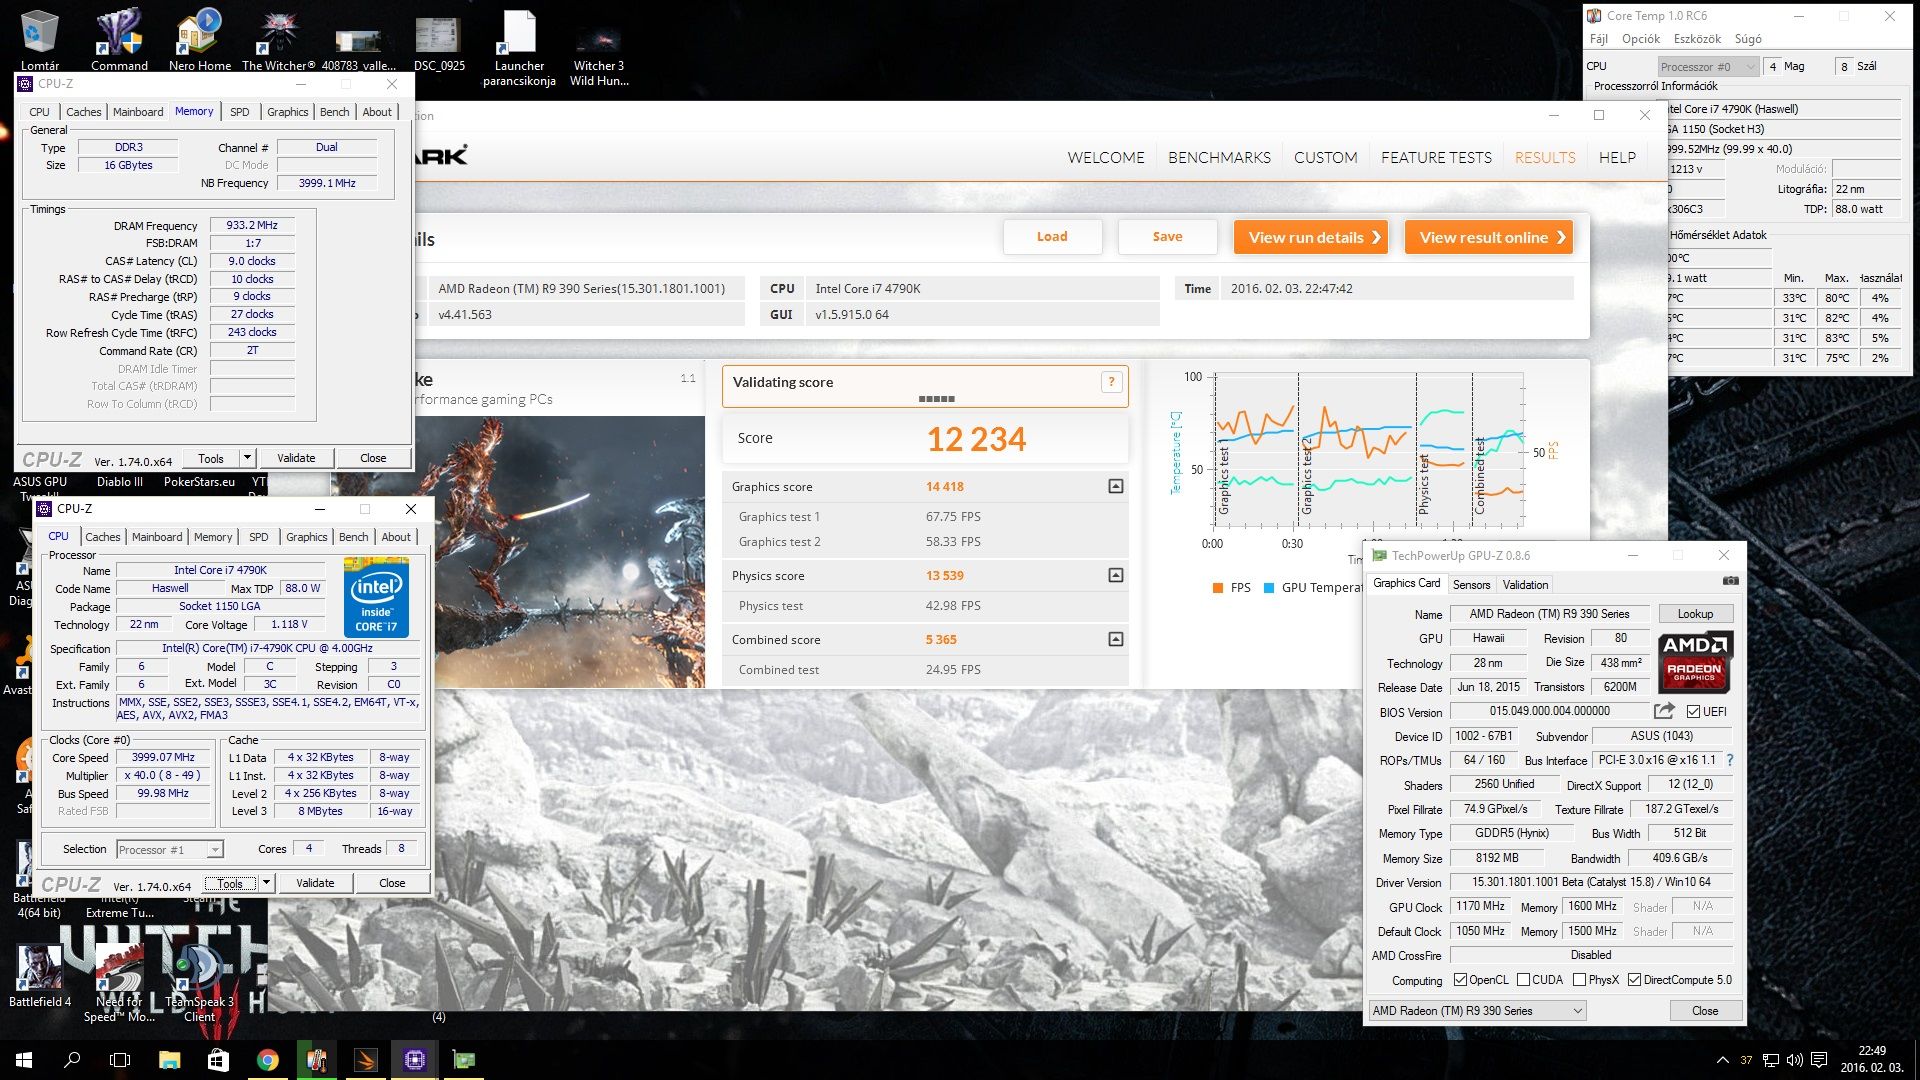Image resolution: width=1920 pixels, height=1080 pixels.
Task: Click the Intel inside Core i7 logo
Action: [x=376, y=599]
